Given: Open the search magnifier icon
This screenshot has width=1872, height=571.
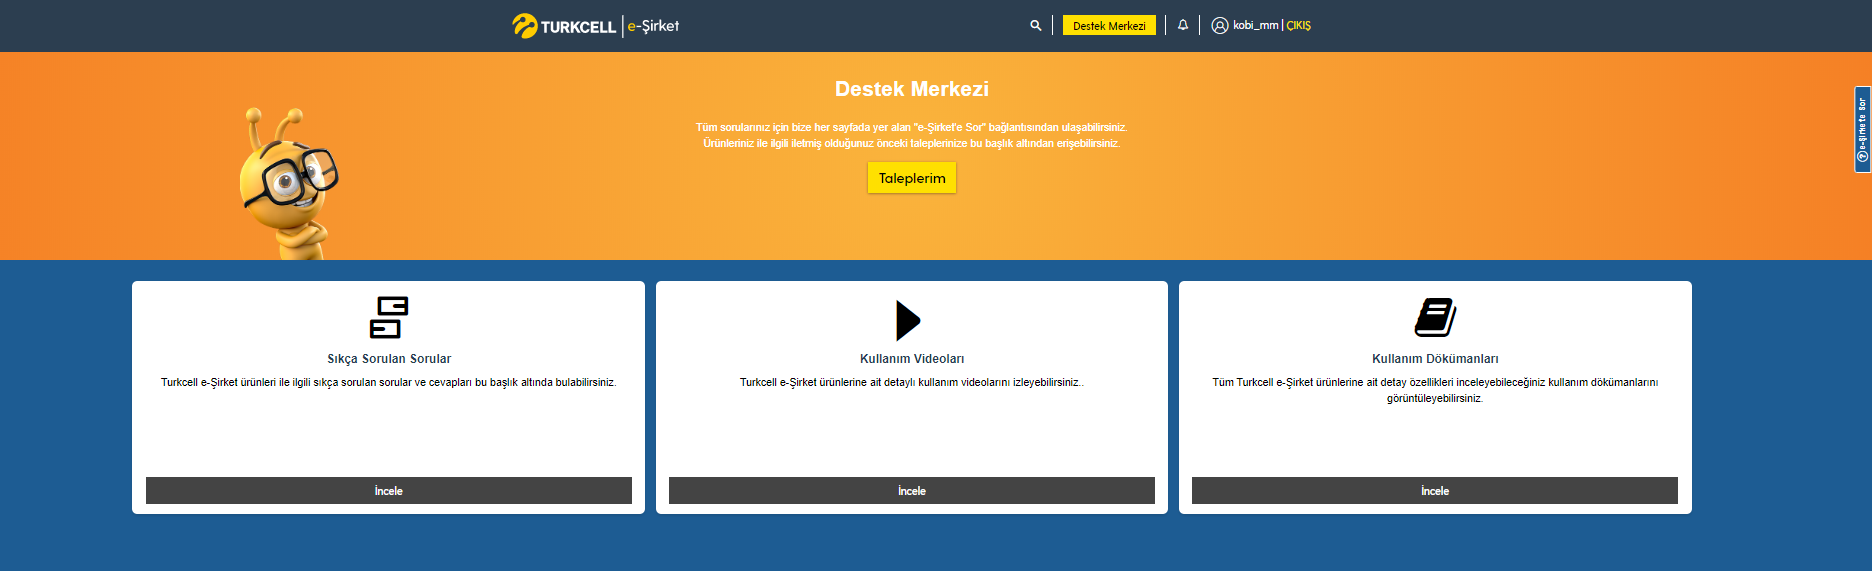Looking at the screenshot, I should point(1036,26).
